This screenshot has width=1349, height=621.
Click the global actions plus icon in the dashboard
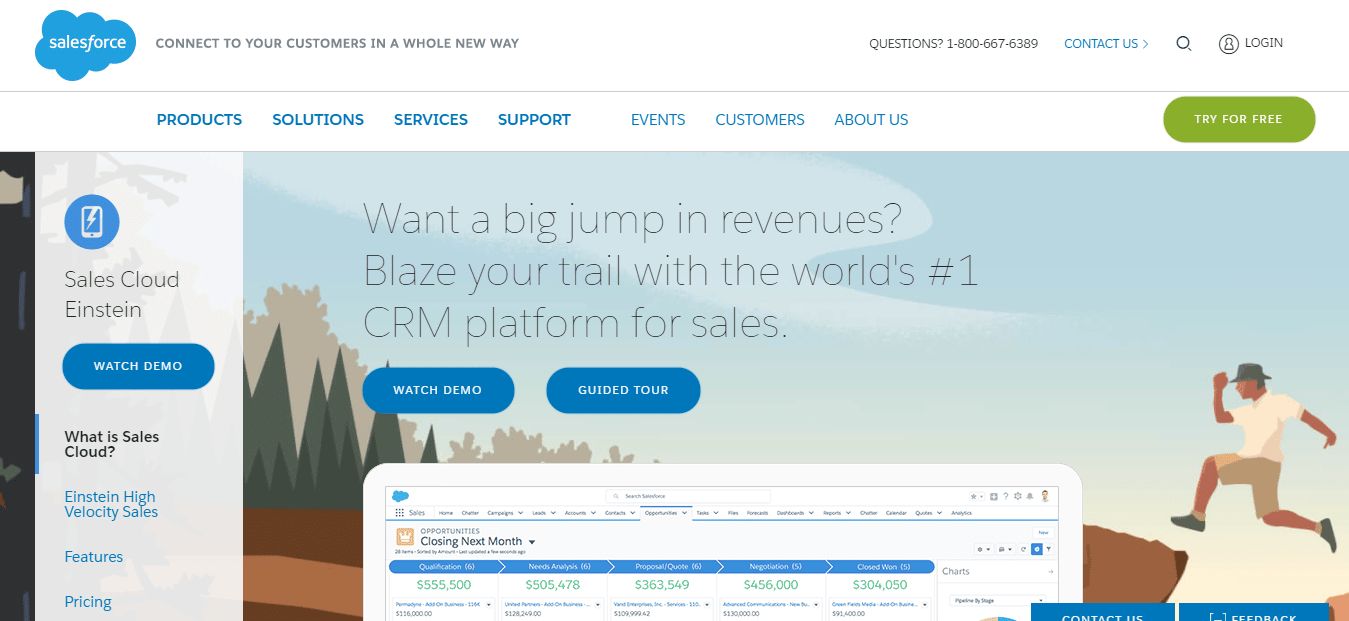(x=993, y=496)
